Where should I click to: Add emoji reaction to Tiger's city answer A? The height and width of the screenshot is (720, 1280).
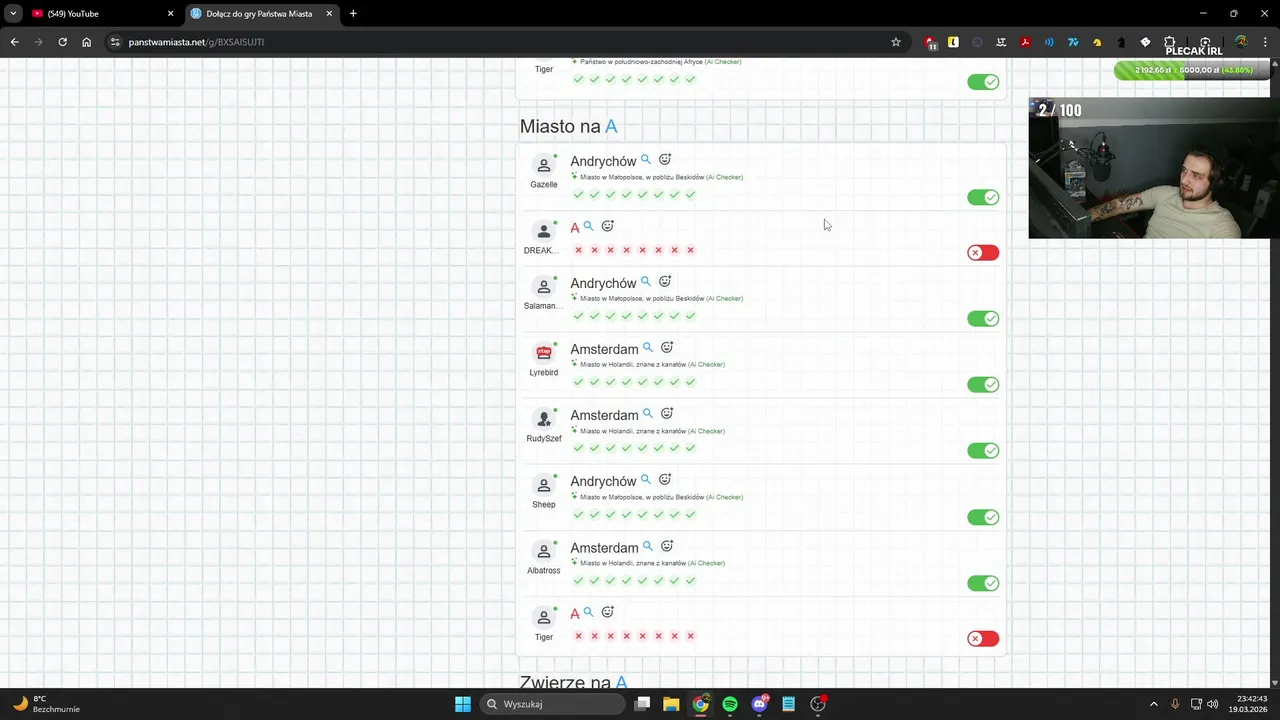[607, 613]
